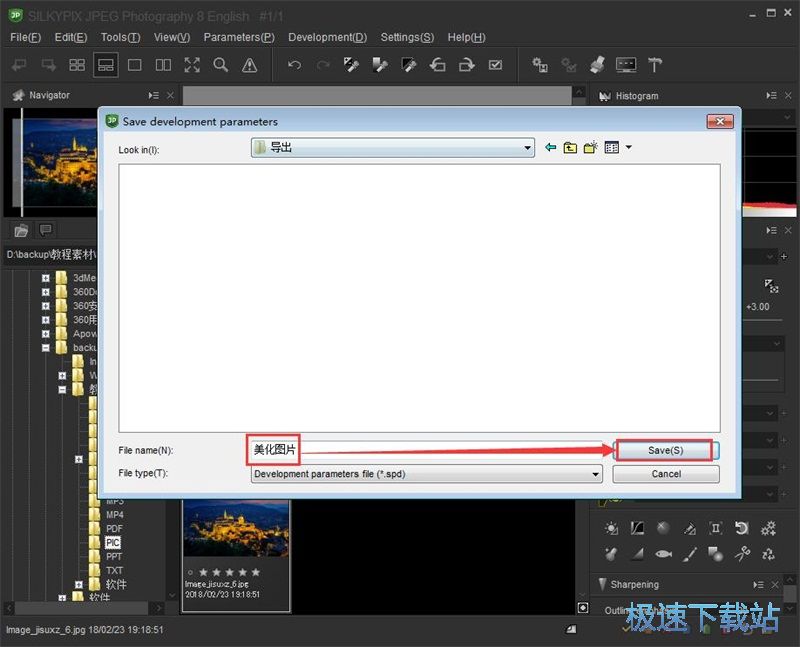Click the flashlight icon in tool grid
800x647 pixels.
(611, 554)
